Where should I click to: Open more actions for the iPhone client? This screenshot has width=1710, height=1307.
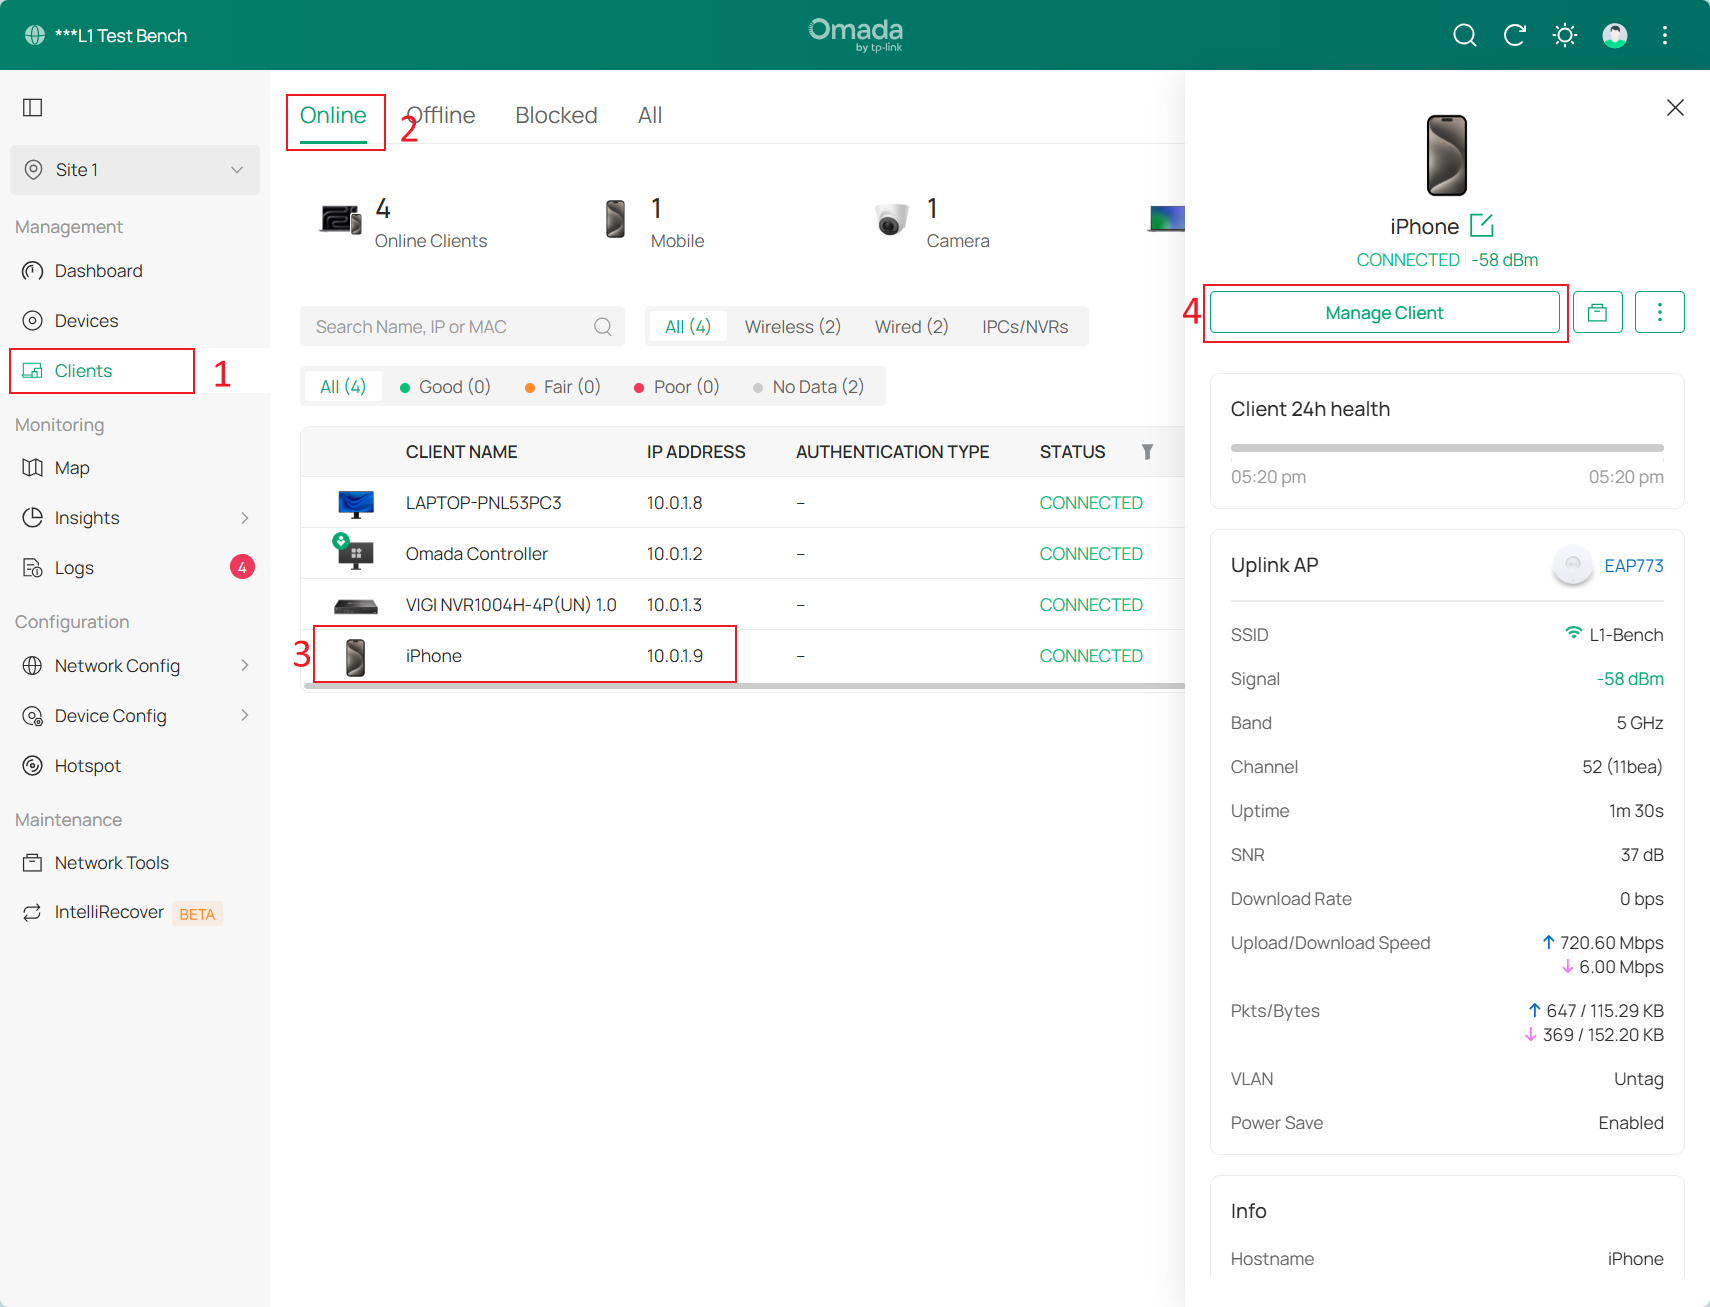1660,311
